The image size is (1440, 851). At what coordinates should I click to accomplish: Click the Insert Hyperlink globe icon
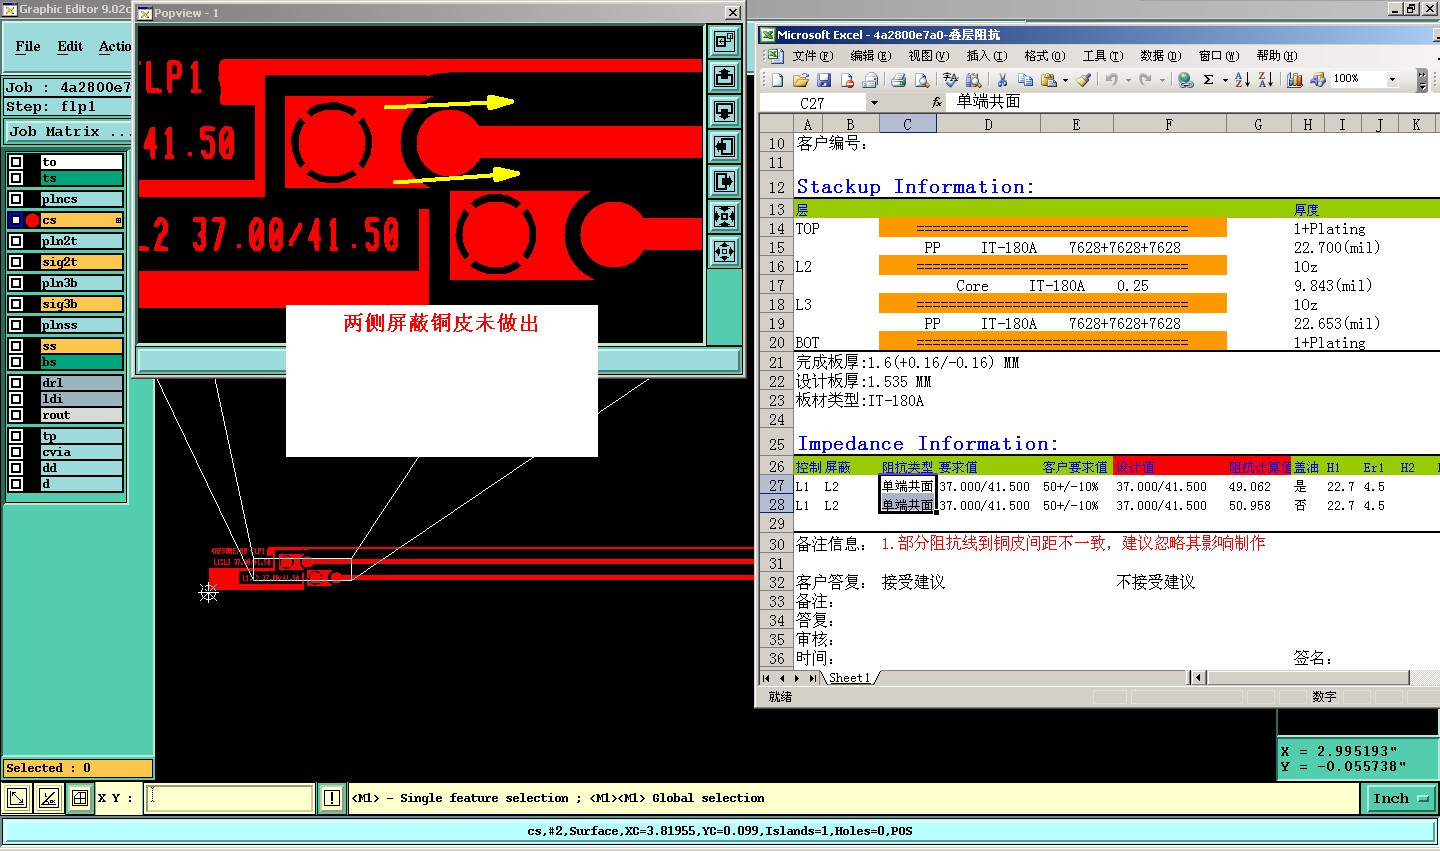(1185, 80)
